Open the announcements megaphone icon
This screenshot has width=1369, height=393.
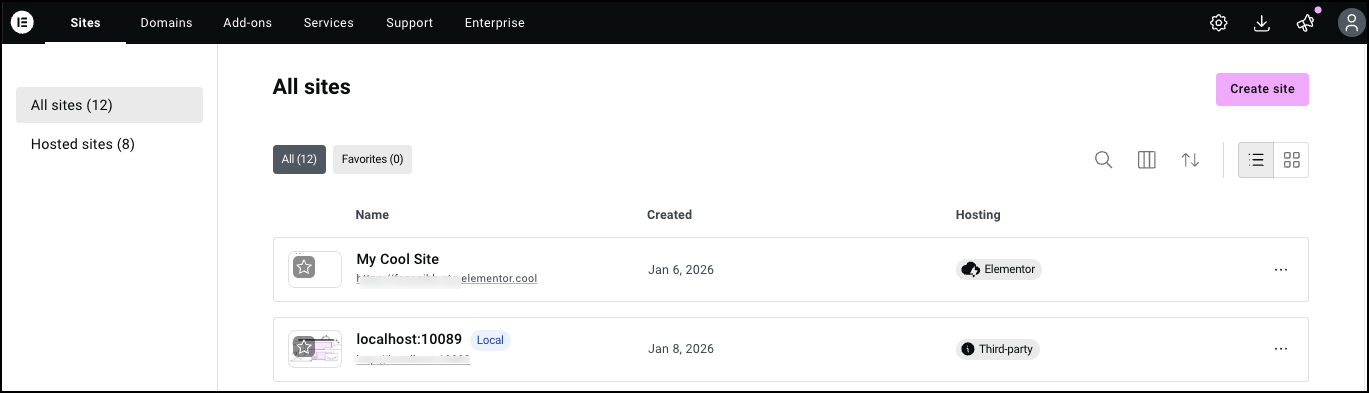point(1306,23)
